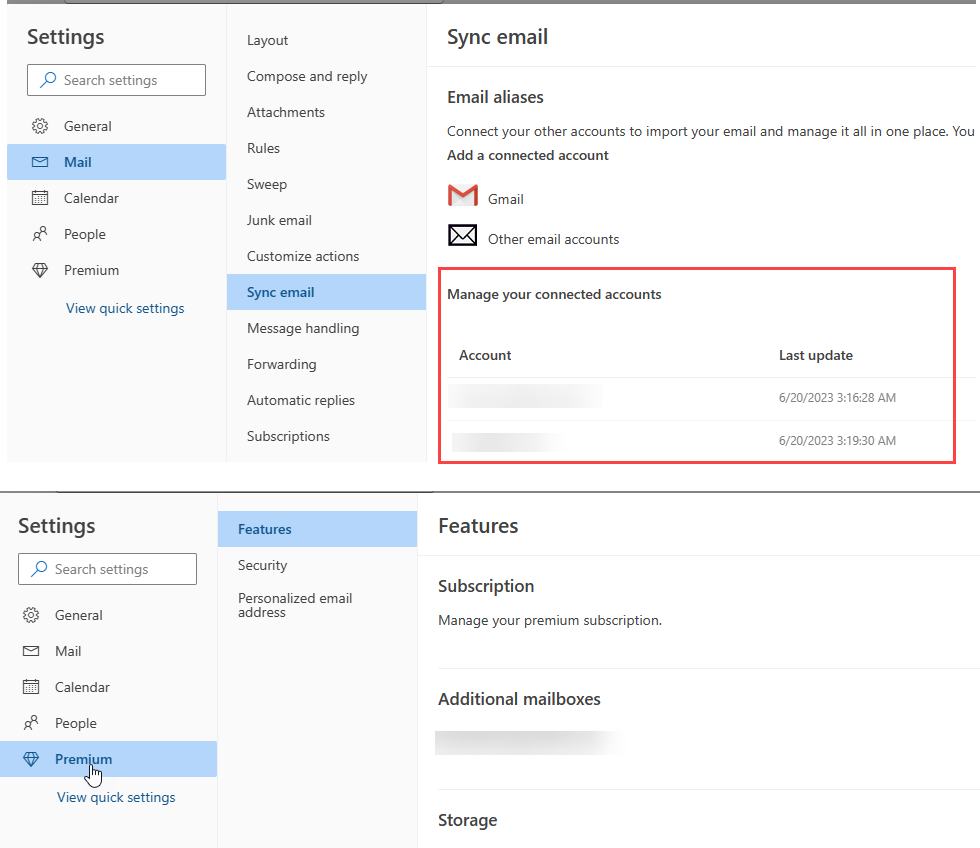Focus the top Search settings field

pyautogui.click(x=116, y=80)
